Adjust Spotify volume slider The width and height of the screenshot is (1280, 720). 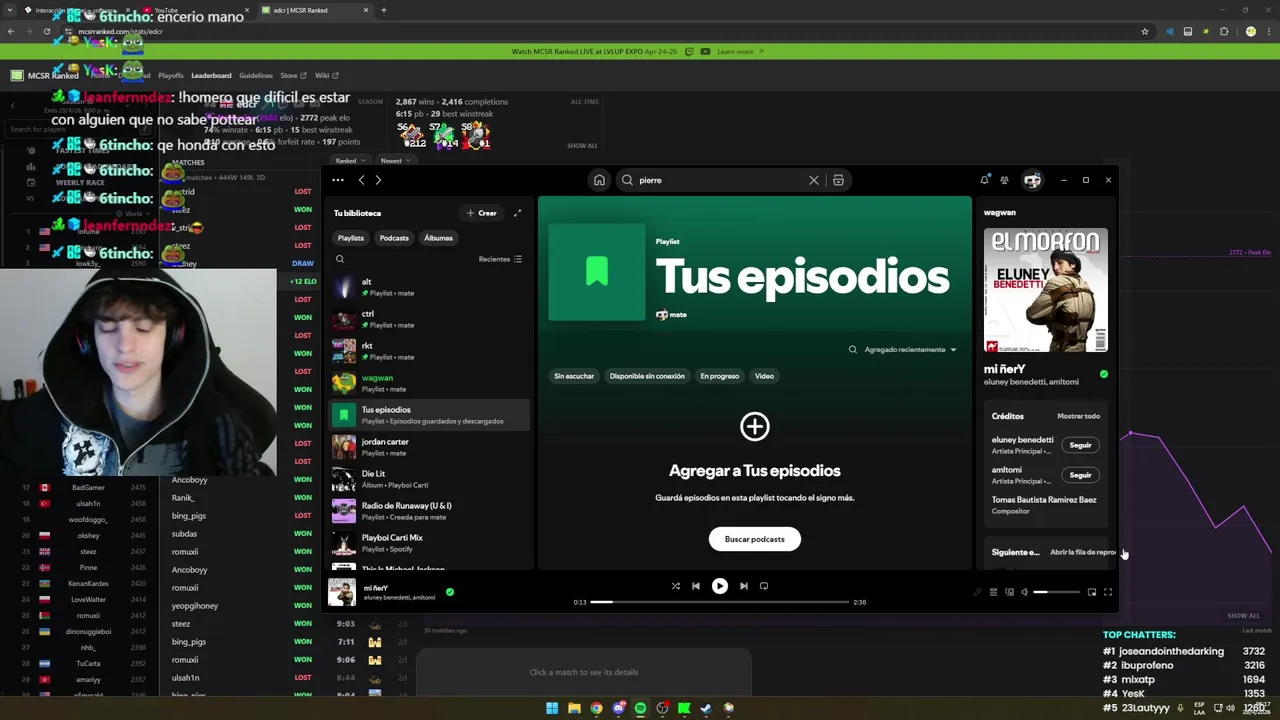(1056, 592)
